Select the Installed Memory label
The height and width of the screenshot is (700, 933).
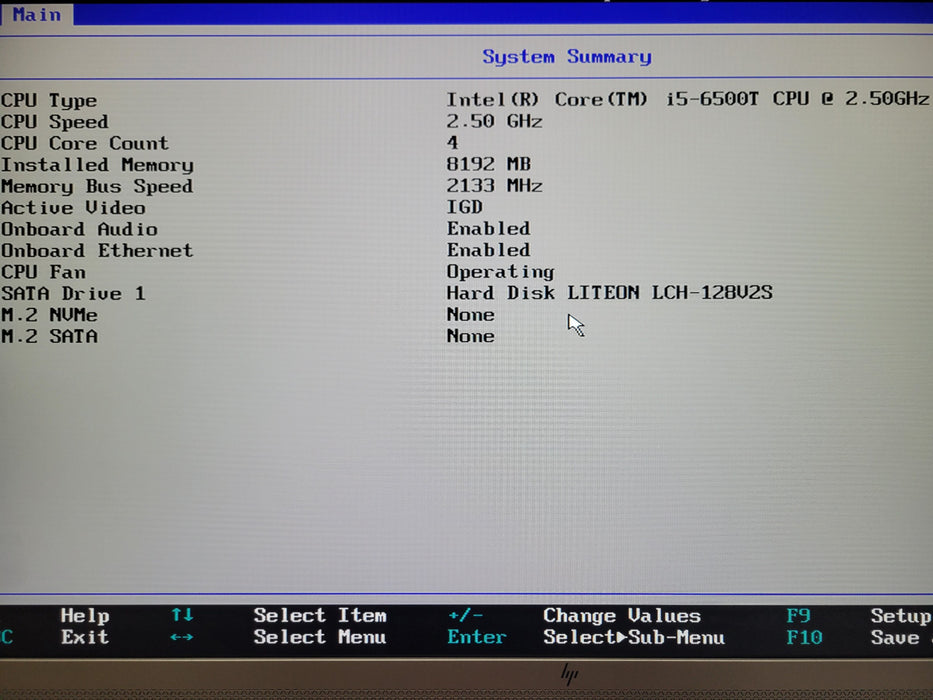(x=98, y=165)
